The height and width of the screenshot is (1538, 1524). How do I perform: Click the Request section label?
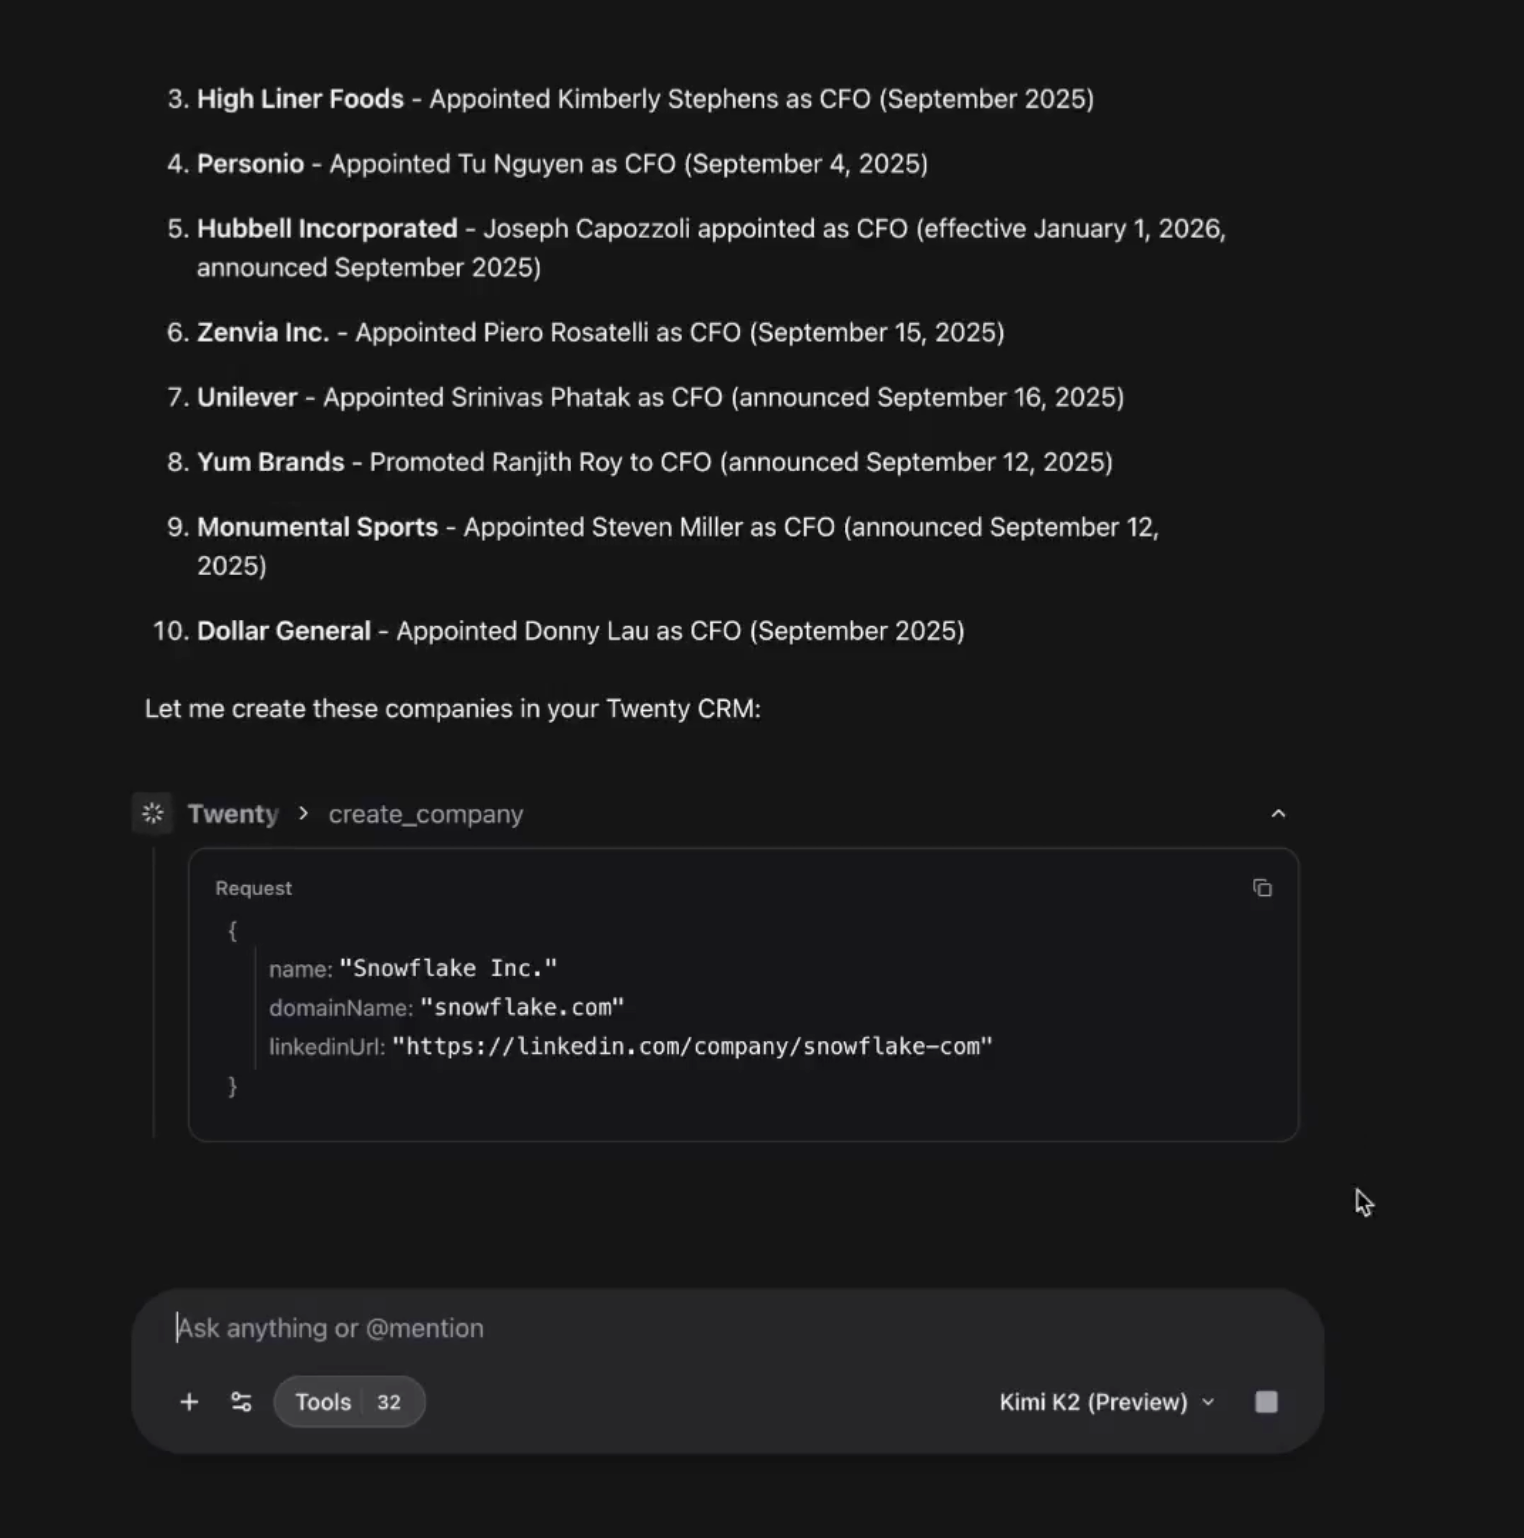253,888
